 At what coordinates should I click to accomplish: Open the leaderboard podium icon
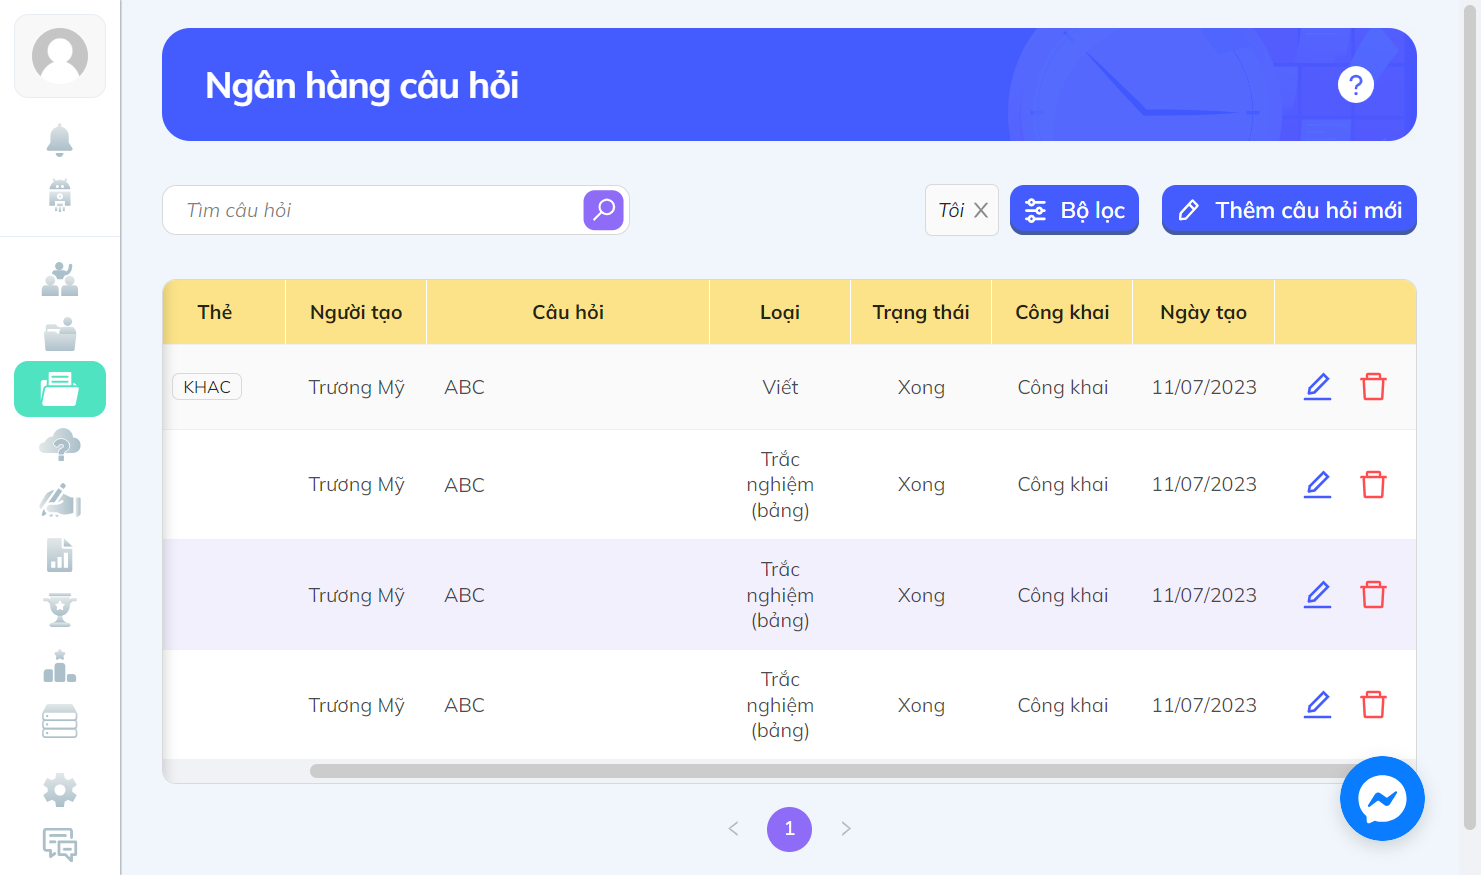pos(60,666)
